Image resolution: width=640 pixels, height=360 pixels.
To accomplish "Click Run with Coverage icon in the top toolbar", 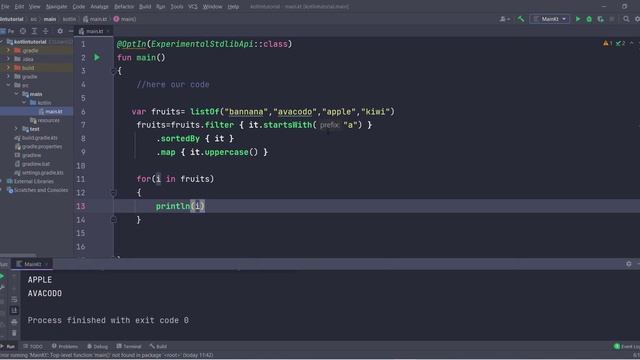I will tap(600, 19).
